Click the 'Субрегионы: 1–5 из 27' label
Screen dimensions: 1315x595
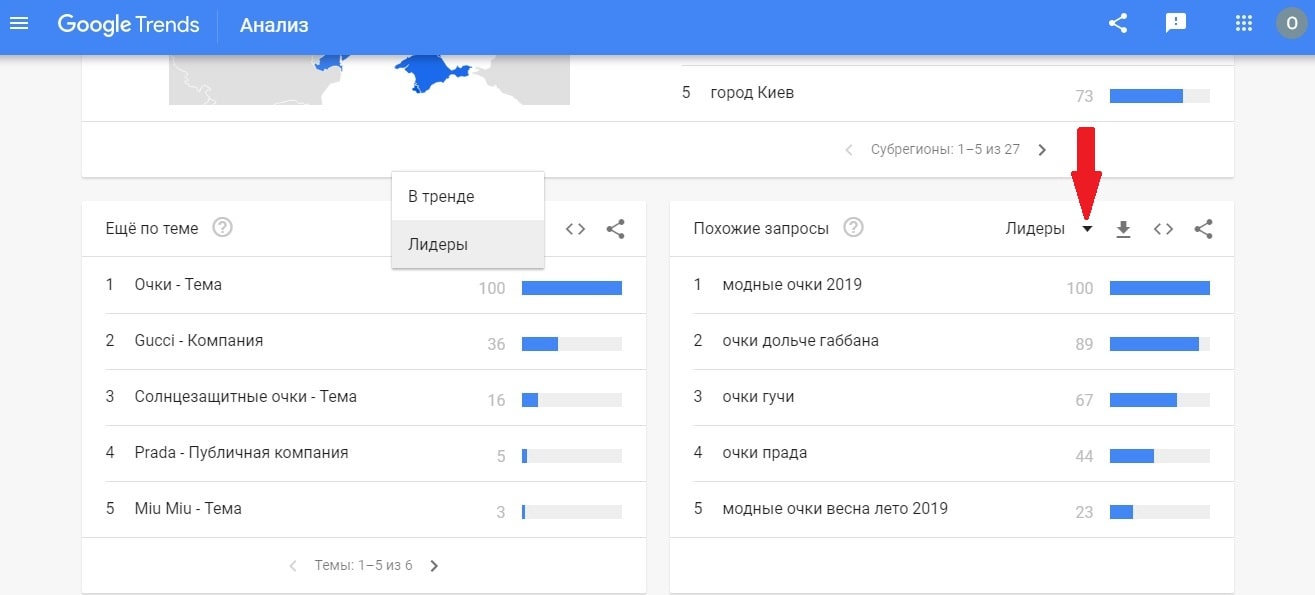[x=945, y=150]
